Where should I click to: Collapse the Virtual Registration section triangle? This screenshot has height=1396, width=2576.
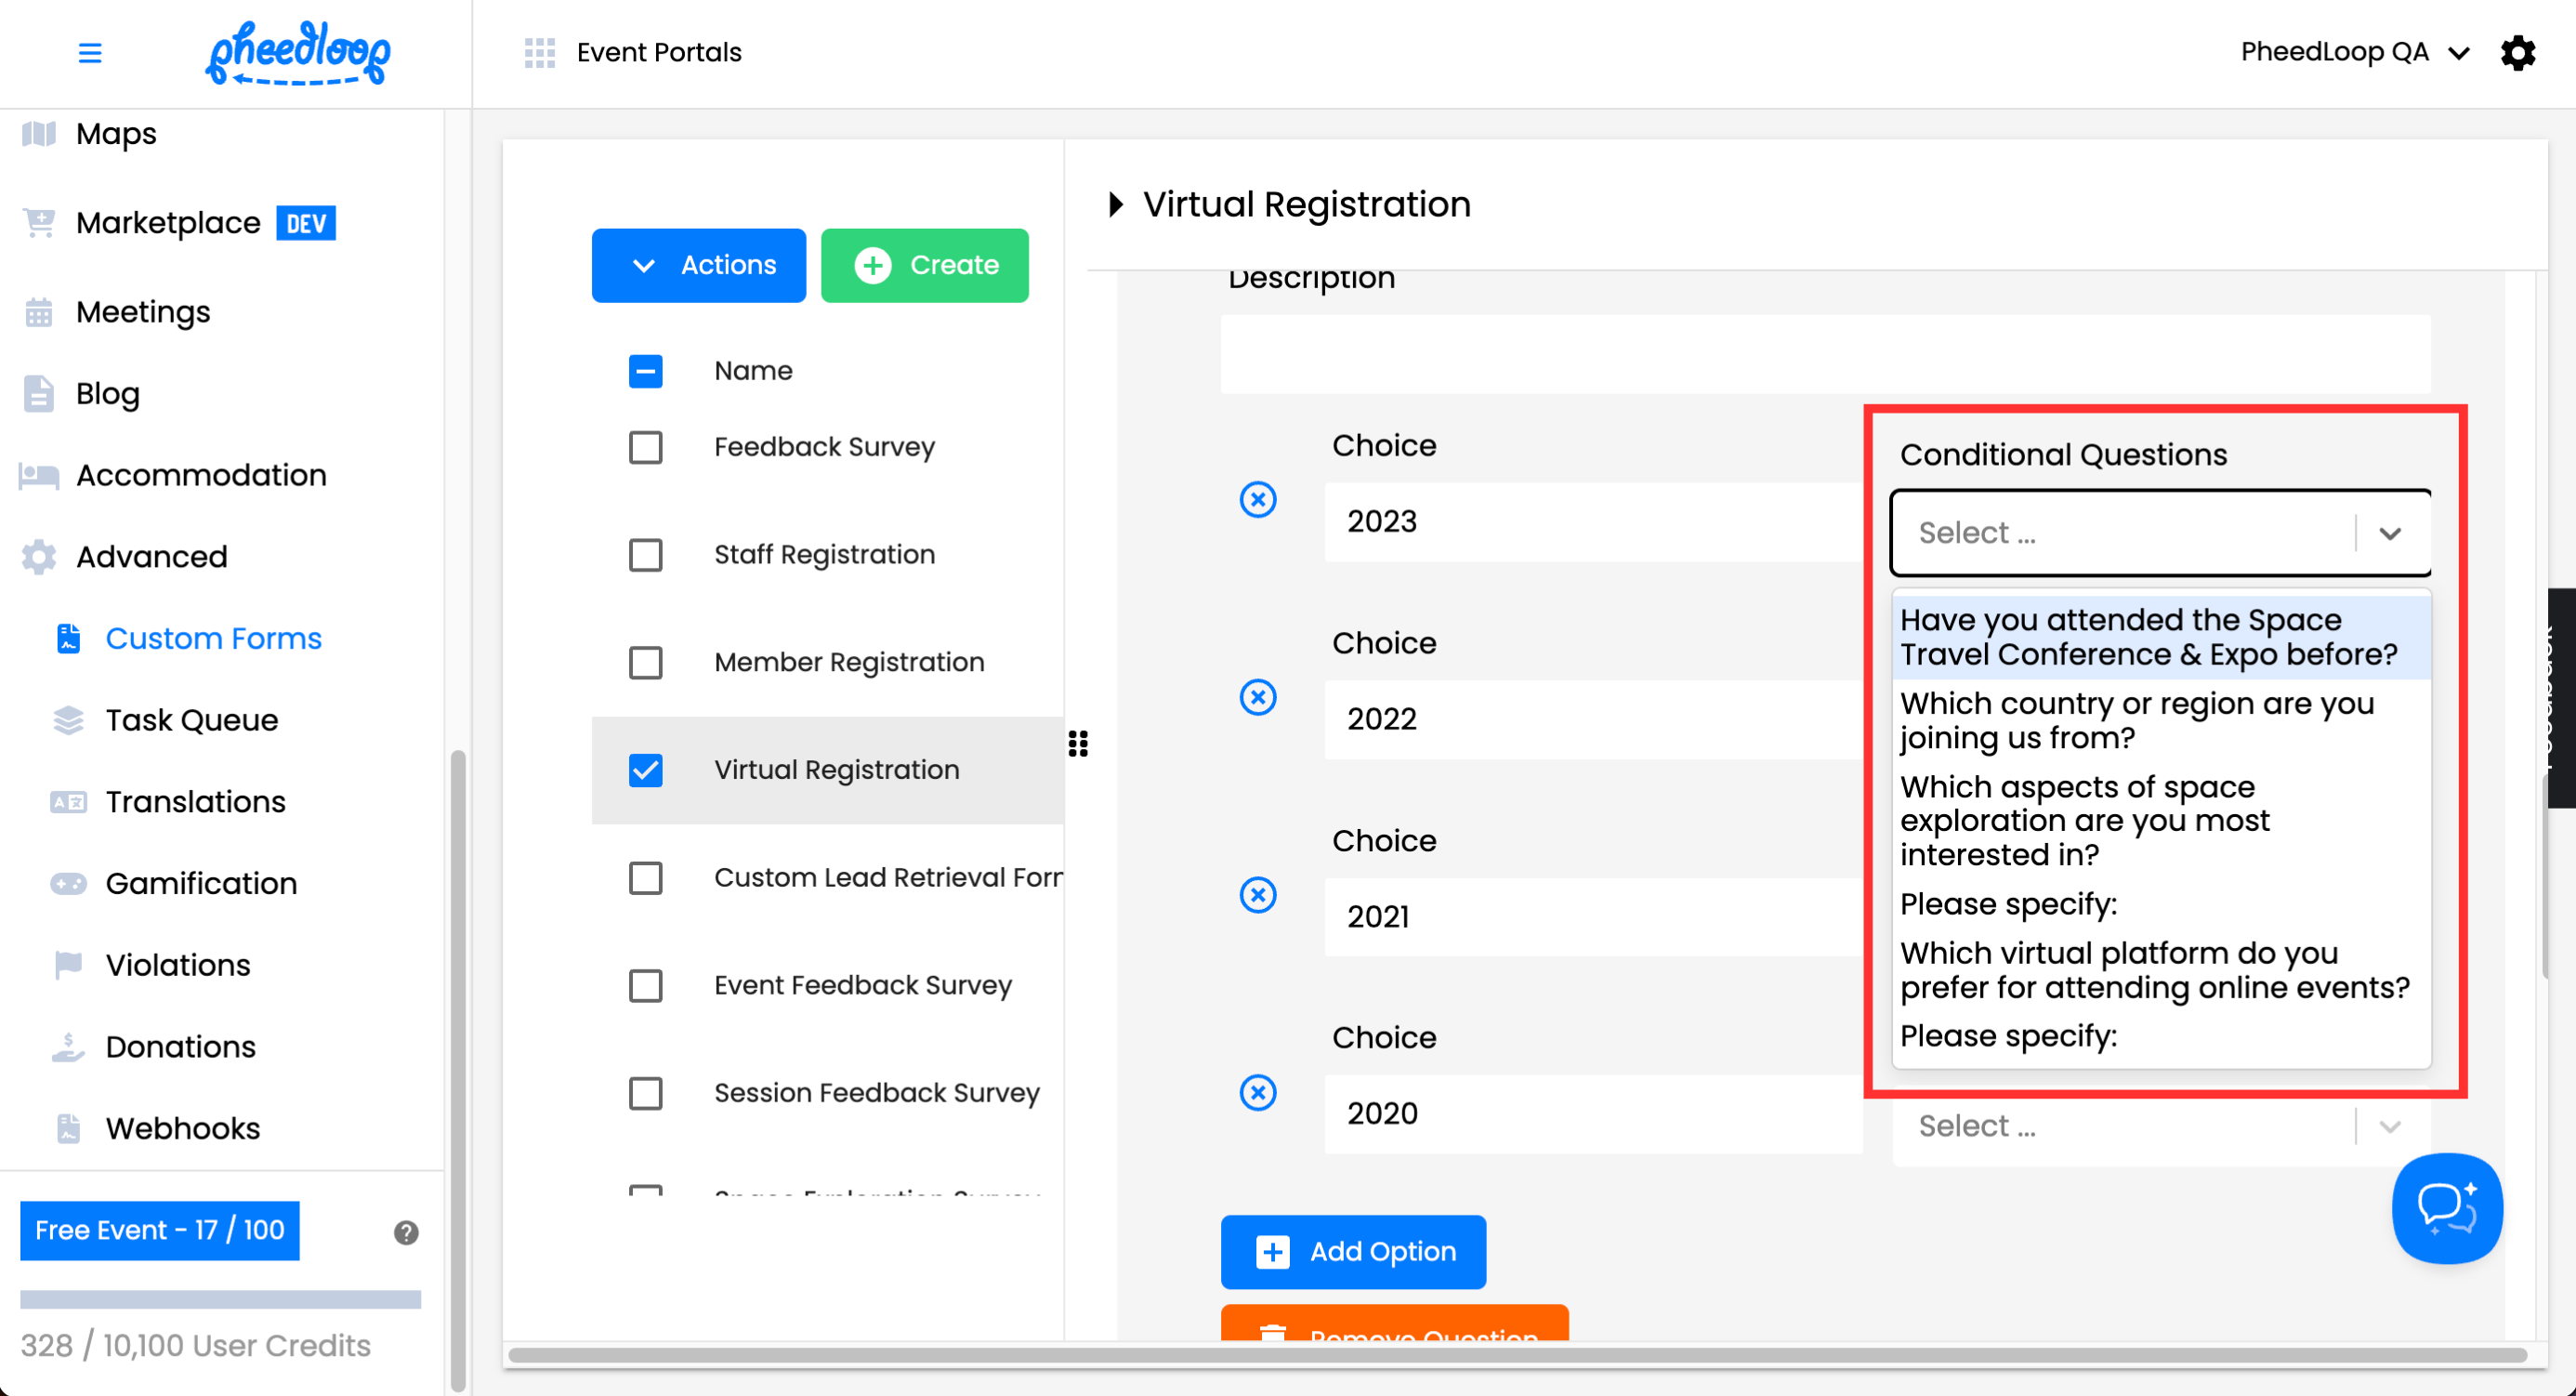1116,204
